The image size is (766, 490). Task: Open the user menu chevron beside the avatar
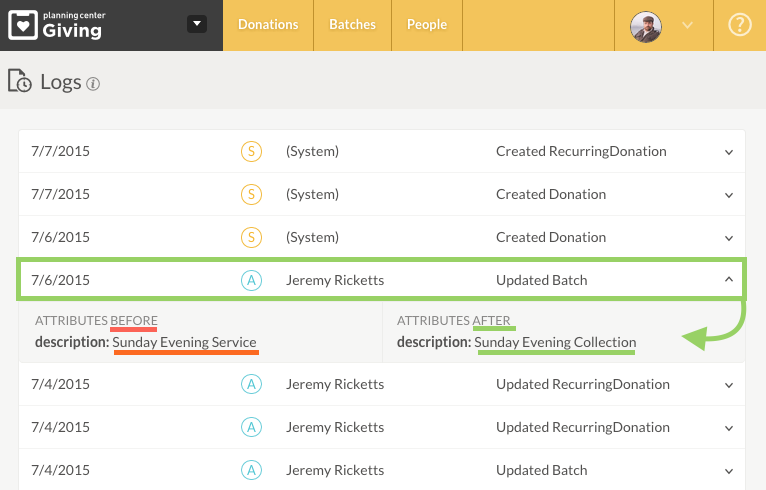pos(687,25)
